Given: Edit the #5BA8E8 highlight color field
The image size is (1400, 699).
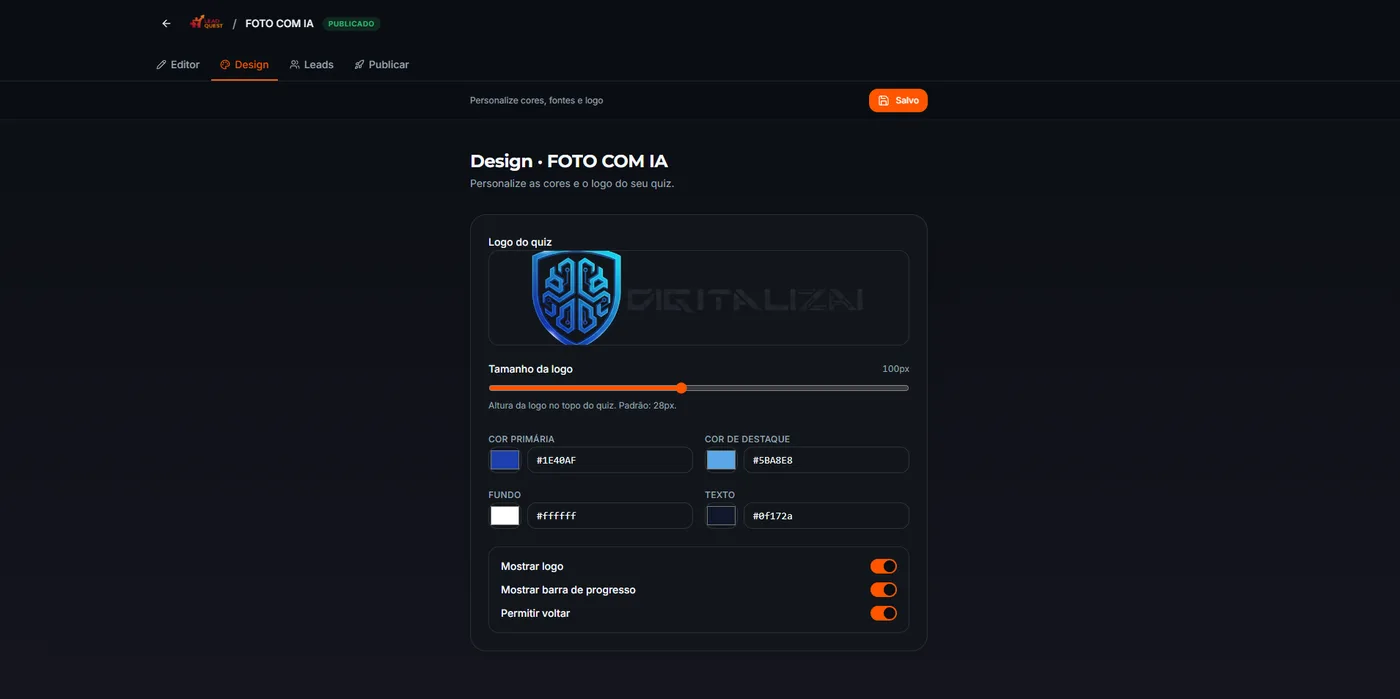Looking at the screenshot, I should point(826,460).
